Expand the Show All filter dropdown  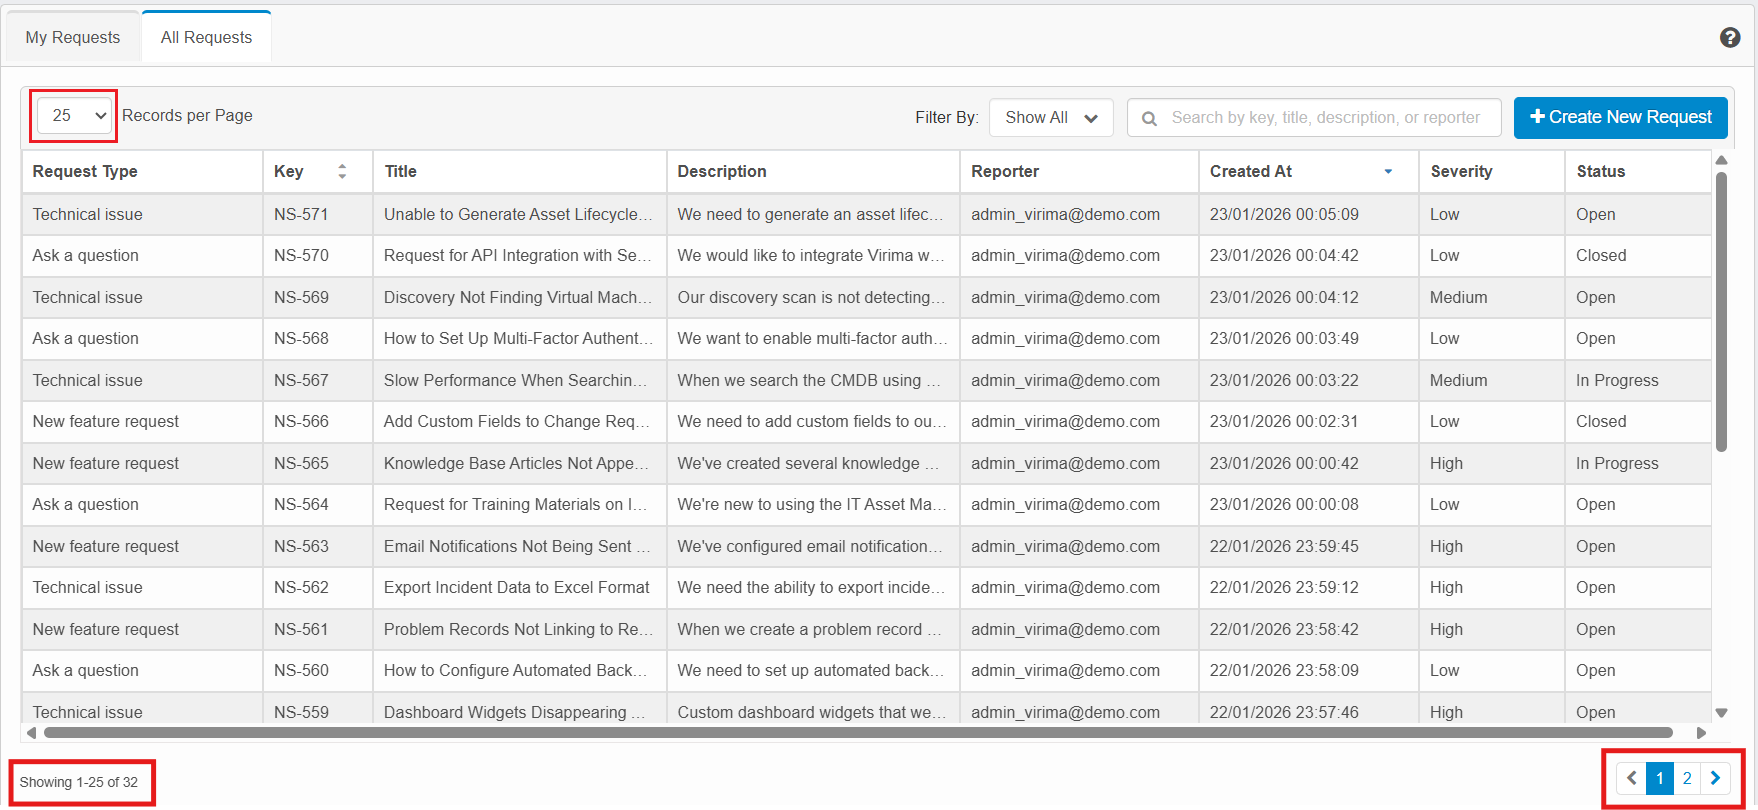1051,118
